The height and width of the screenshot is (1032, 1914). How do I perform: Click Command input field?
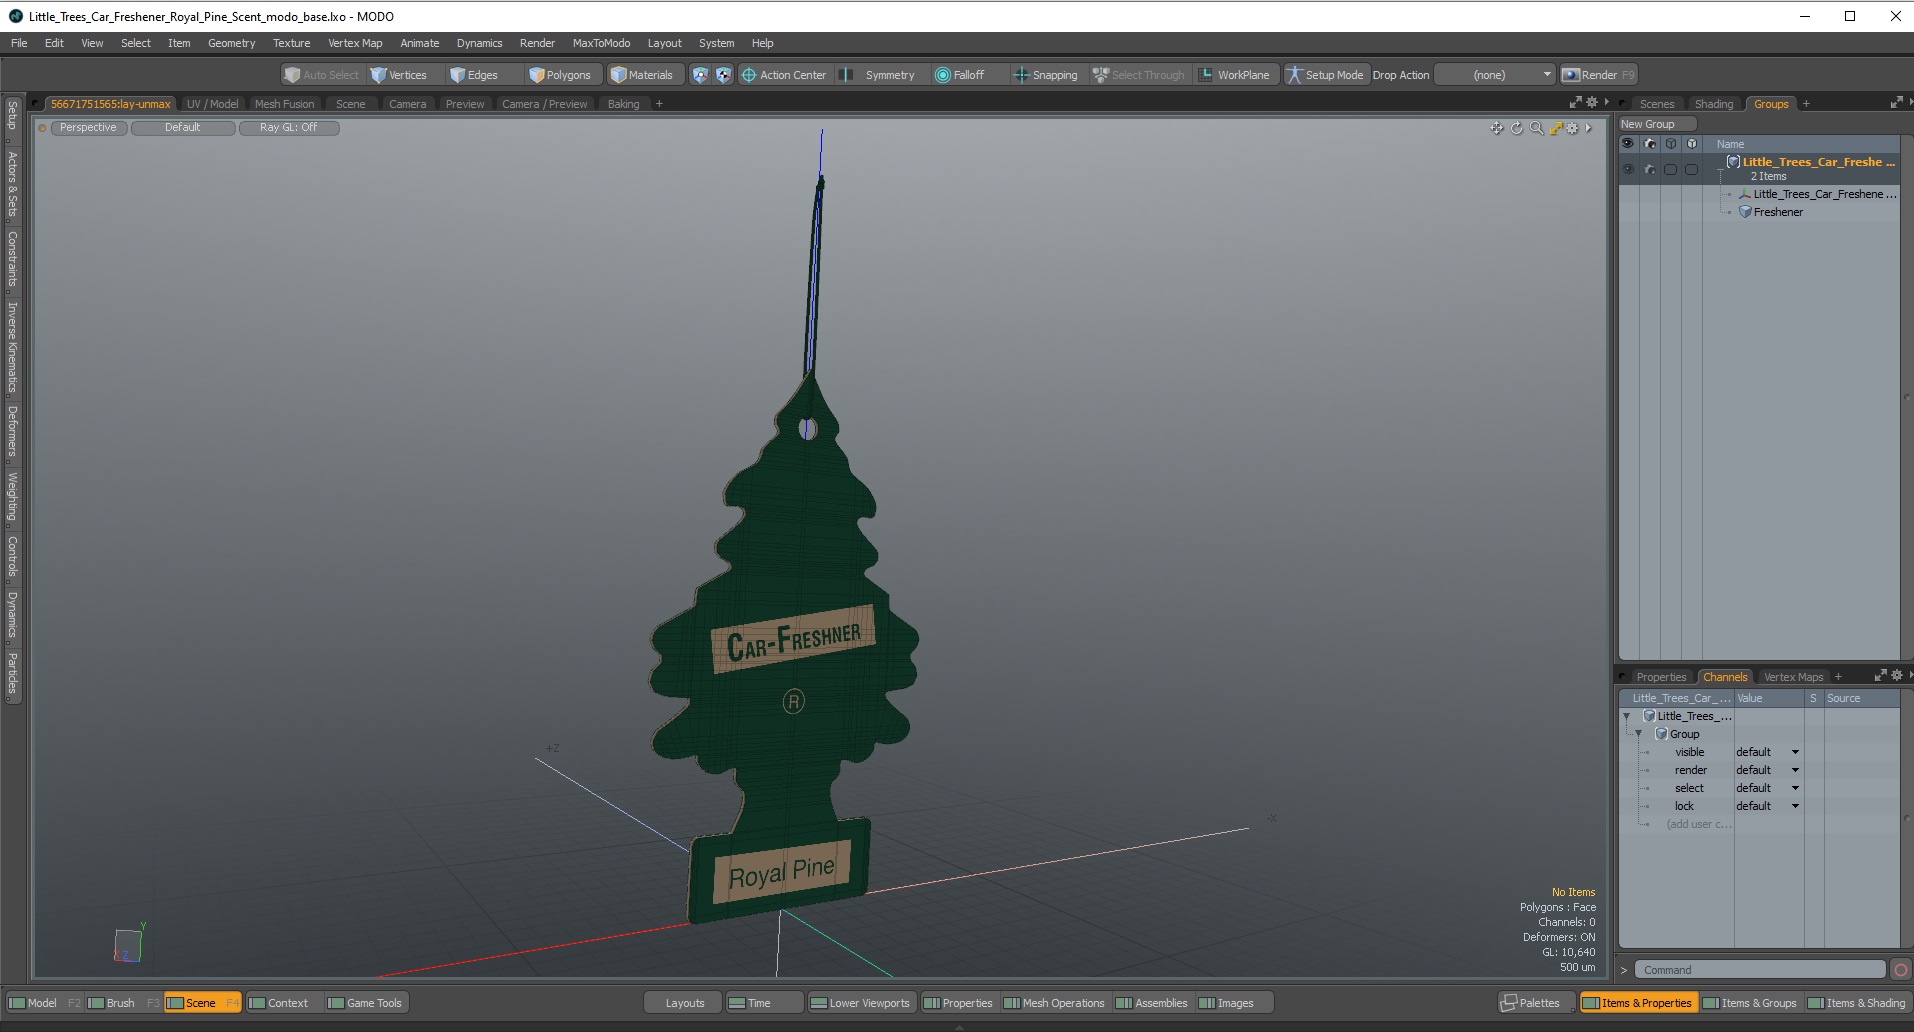click(x=1760, y=970)
